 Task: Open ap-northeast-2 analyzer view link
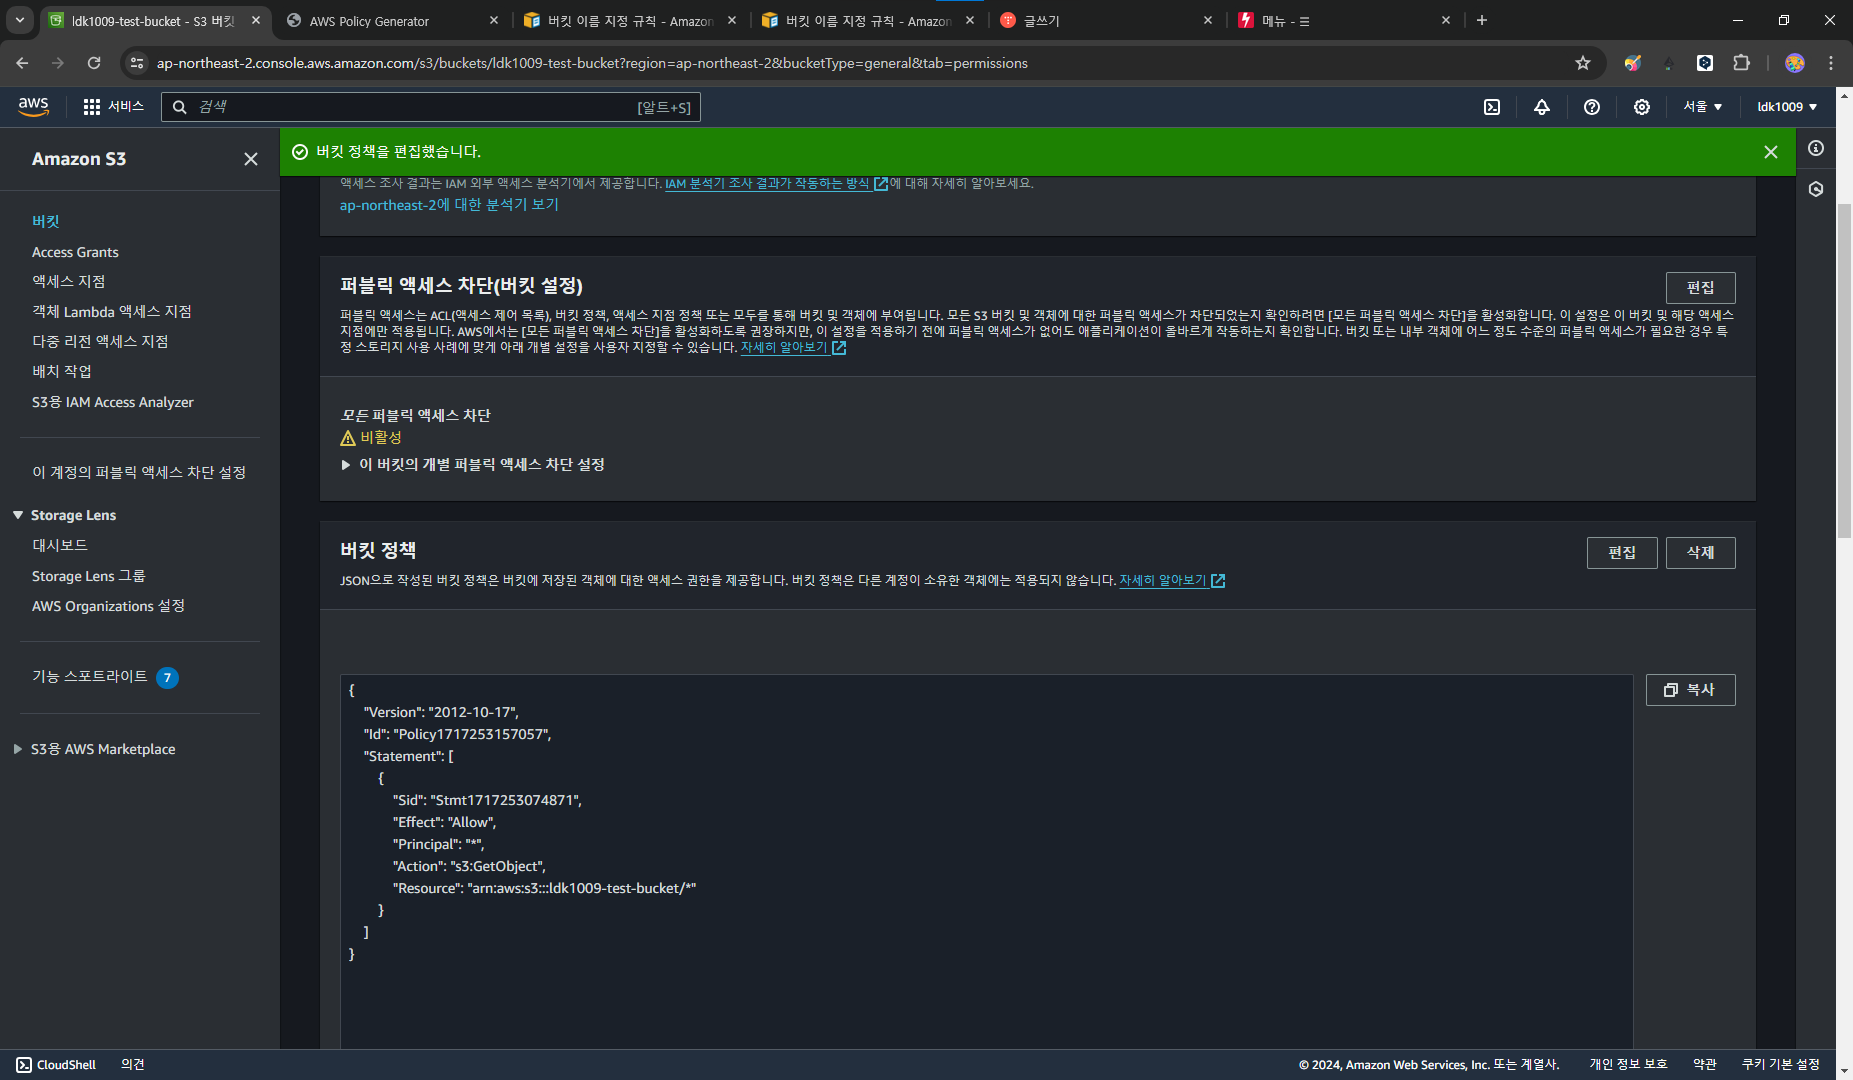click(449, 205)
